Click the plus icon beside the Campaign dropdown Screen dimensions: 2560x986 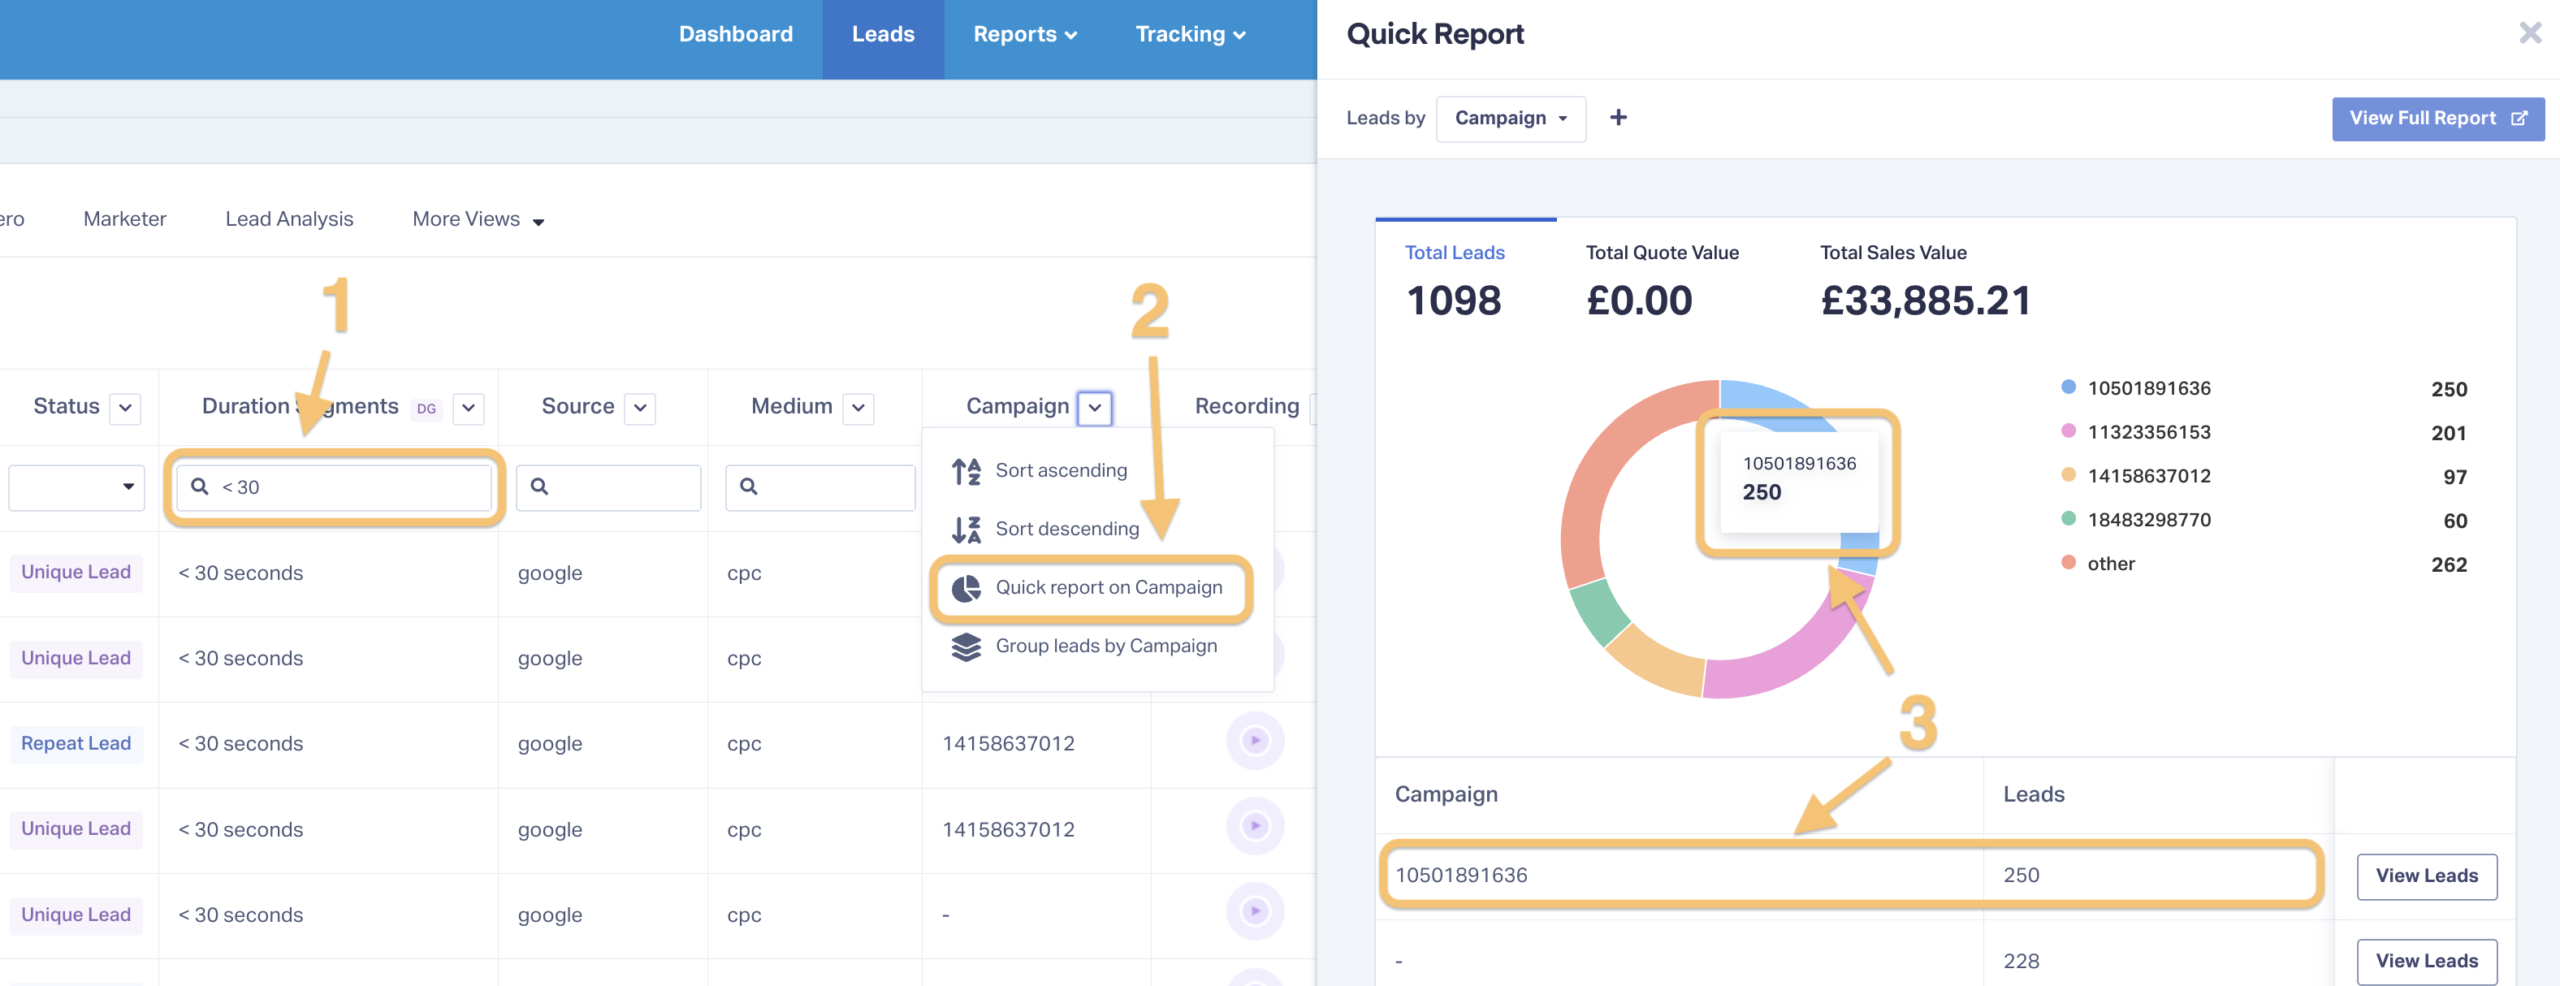pyautogui.click(x=1618, y=118)
